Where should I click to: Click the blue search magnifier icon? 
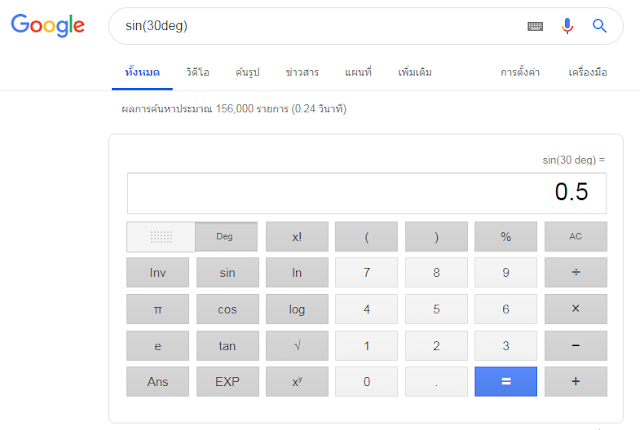[599, 26]
